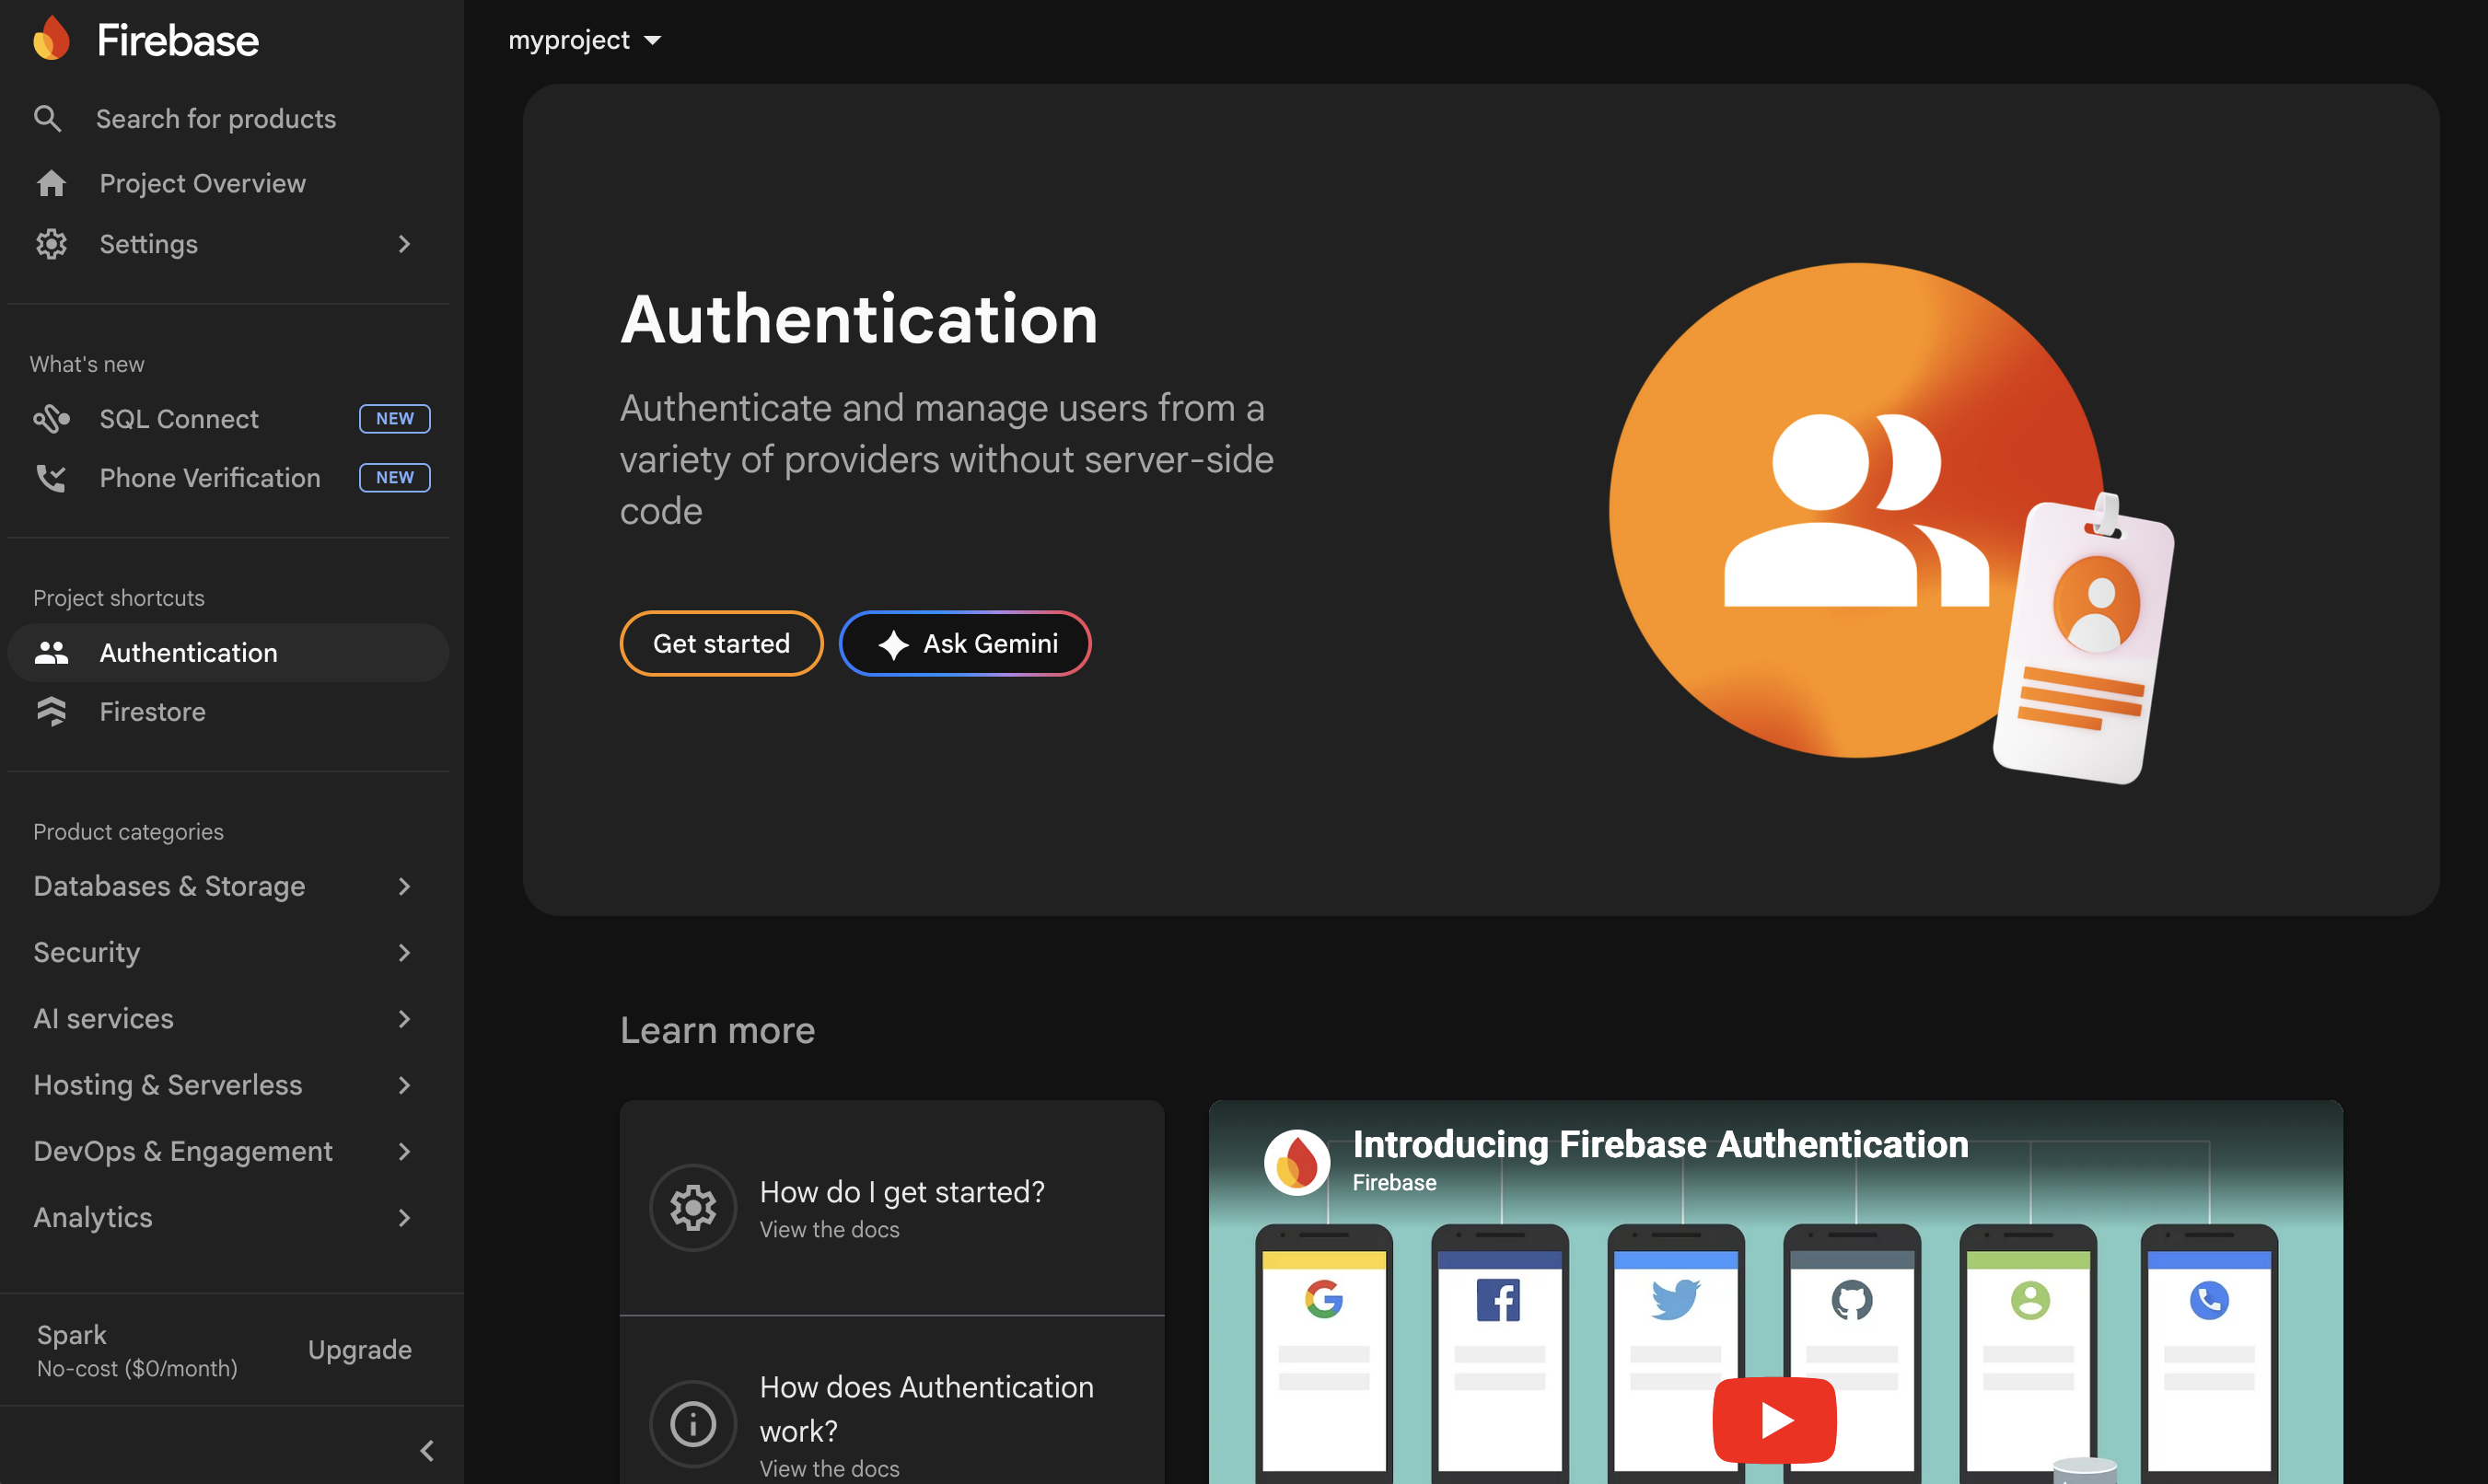Click the Firebase channel name under the video title
The height and width of the screenshot is (1484, 2488).
(1394, 1182)
